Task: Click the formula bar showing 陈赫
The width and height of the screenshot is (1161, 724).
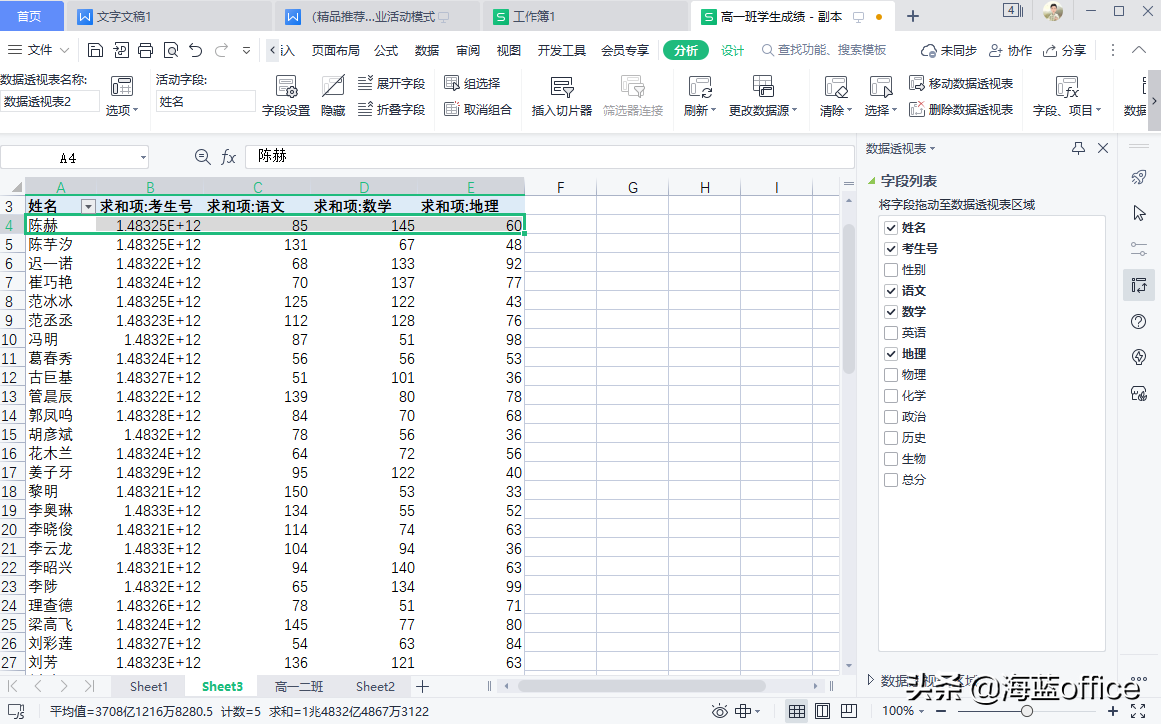Action: tap(549, 156)
